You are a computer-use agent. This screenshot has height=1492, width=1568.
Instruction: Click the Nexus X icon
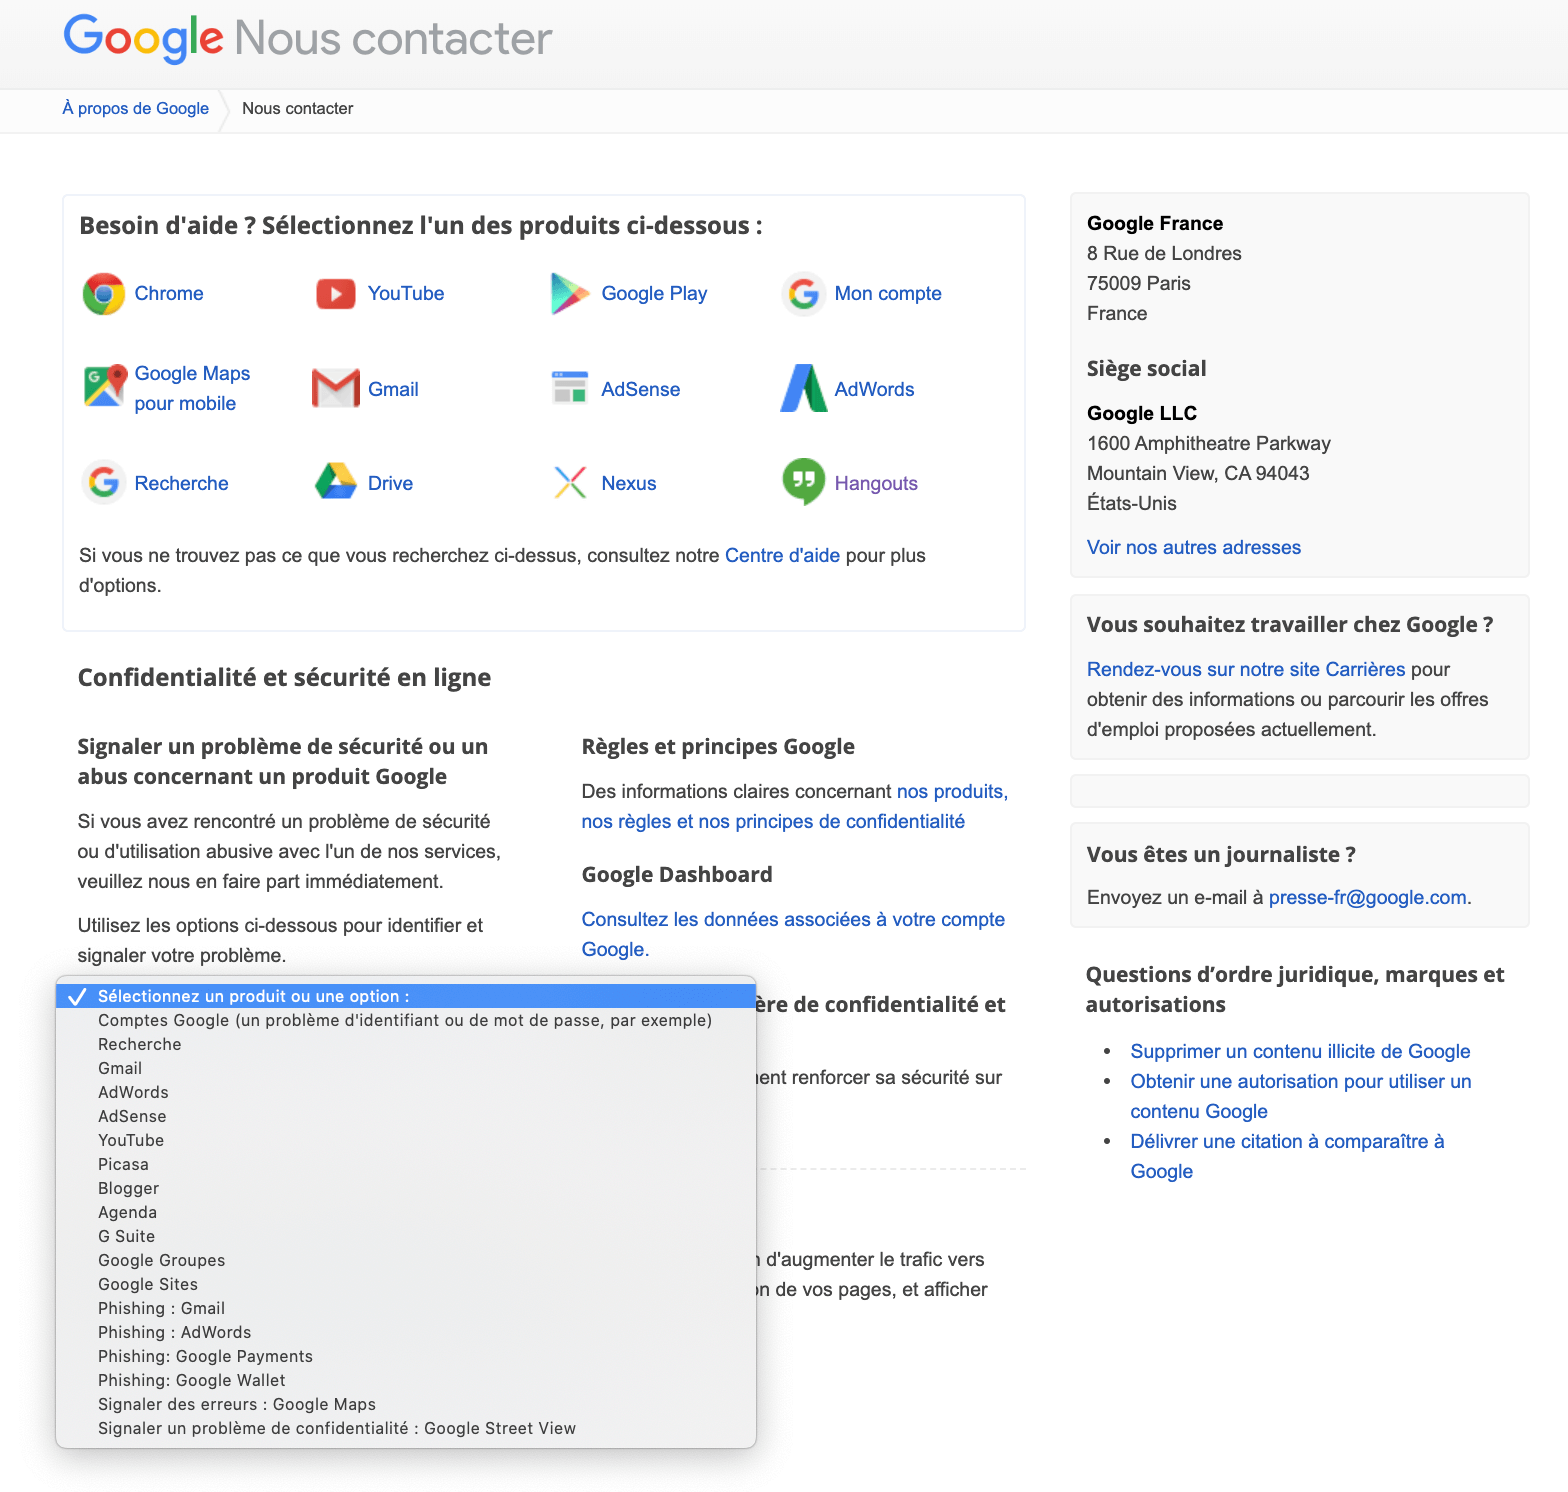pos(570,483)
